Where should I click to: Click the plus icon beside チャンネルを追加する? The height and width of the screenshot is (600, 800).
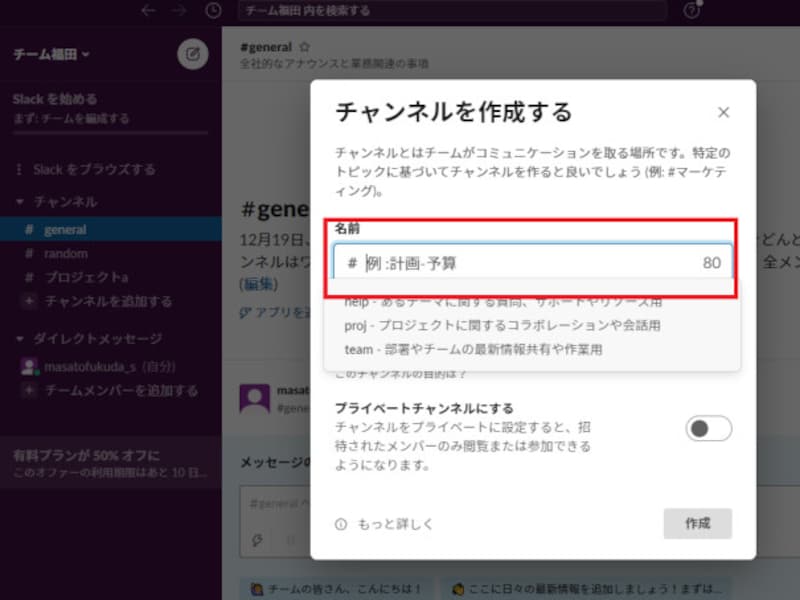pos(29,302)
